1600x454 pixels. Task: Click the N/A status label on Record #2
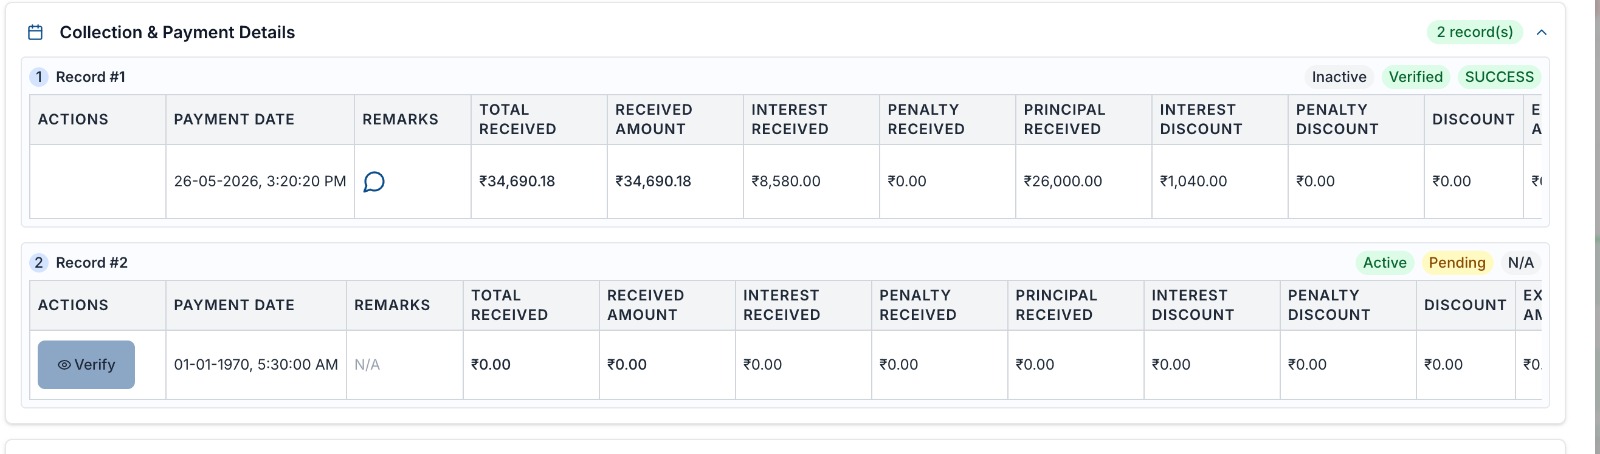coord(1520,263)
